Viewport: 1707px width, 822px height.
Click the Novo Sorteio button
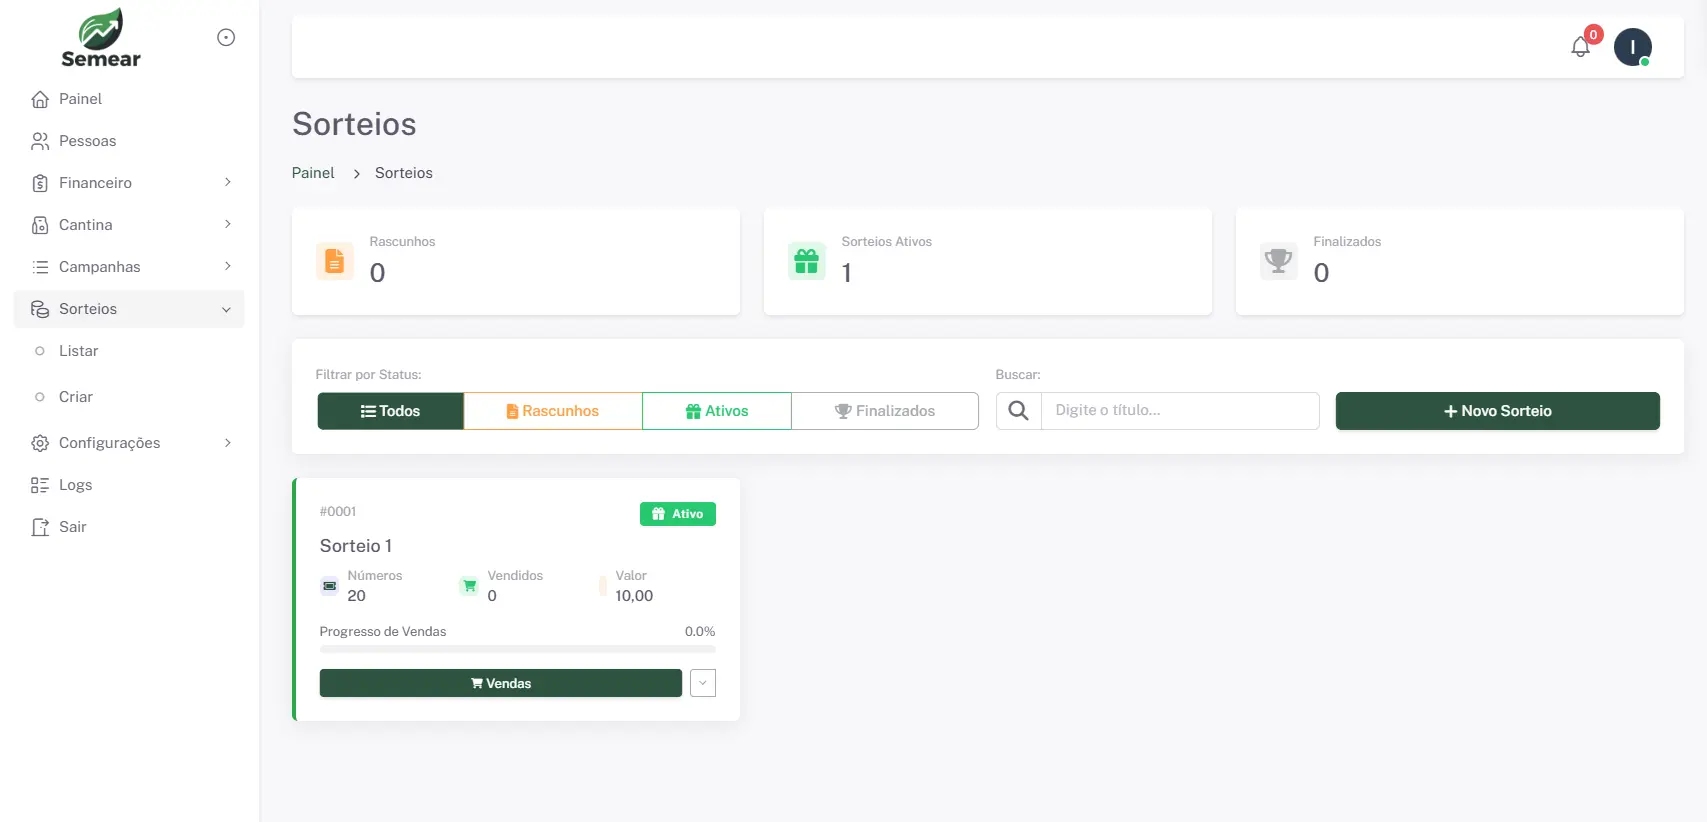[1497, 411]
